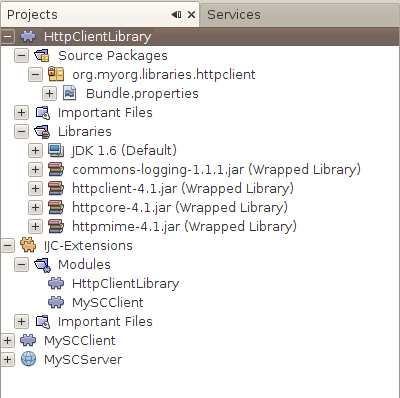
Task: Expand the JDK 1.6 (Default) node
Action: [x=35, y=150]
